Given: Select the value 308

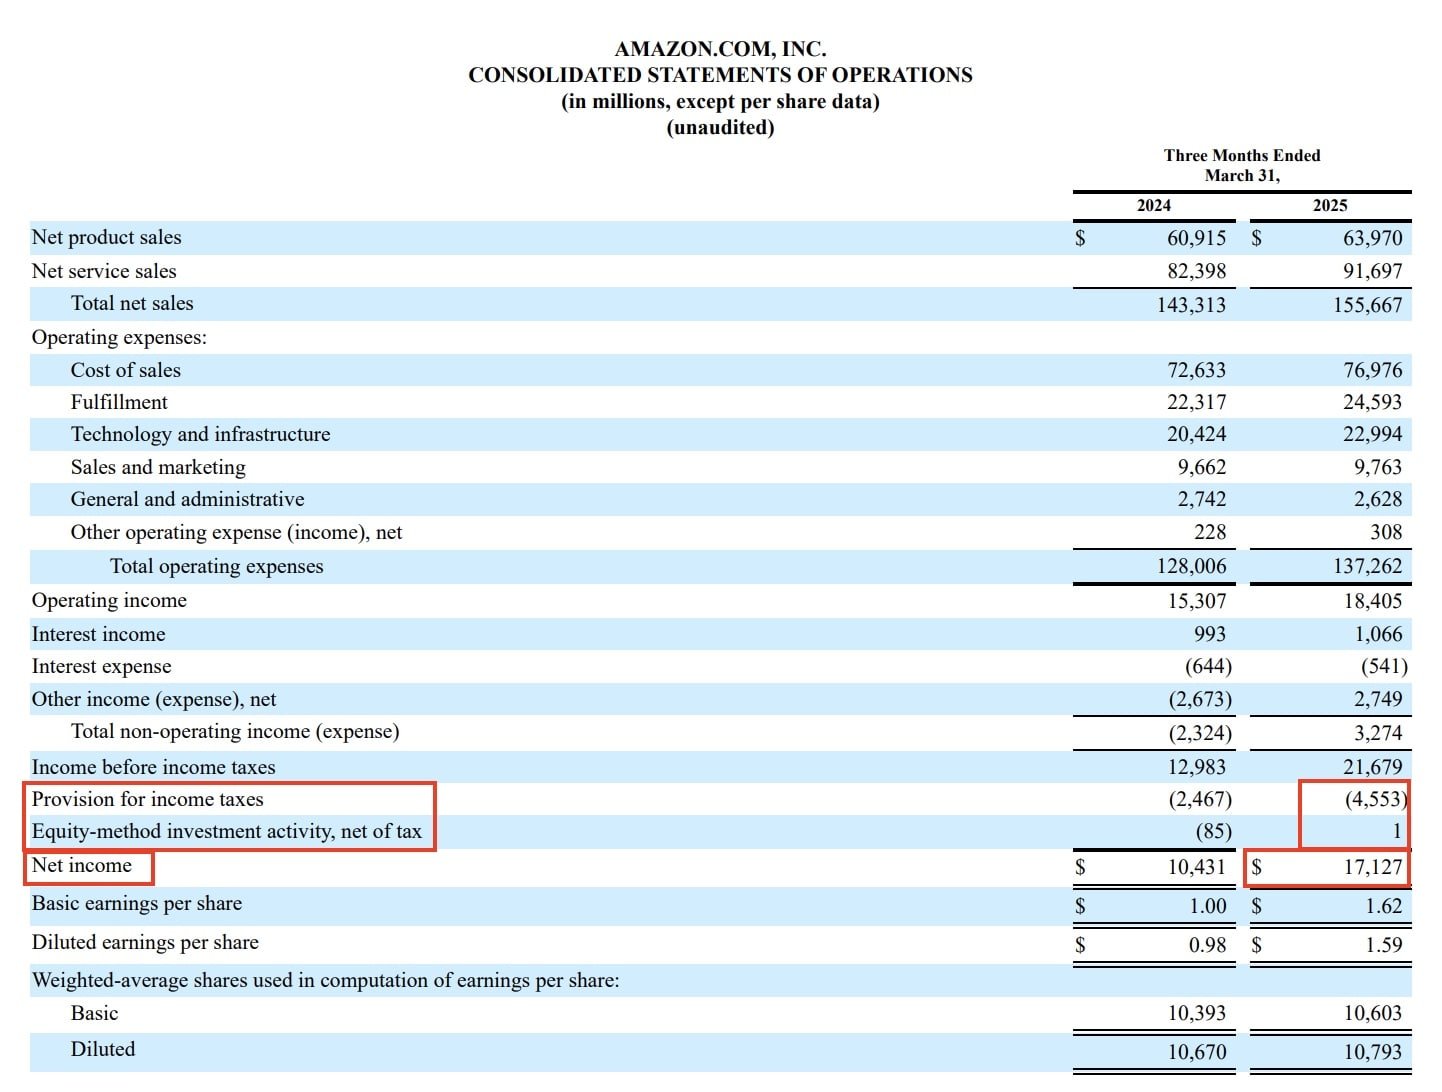Looking at the screenshot, I should click(x=1386, y=532).
